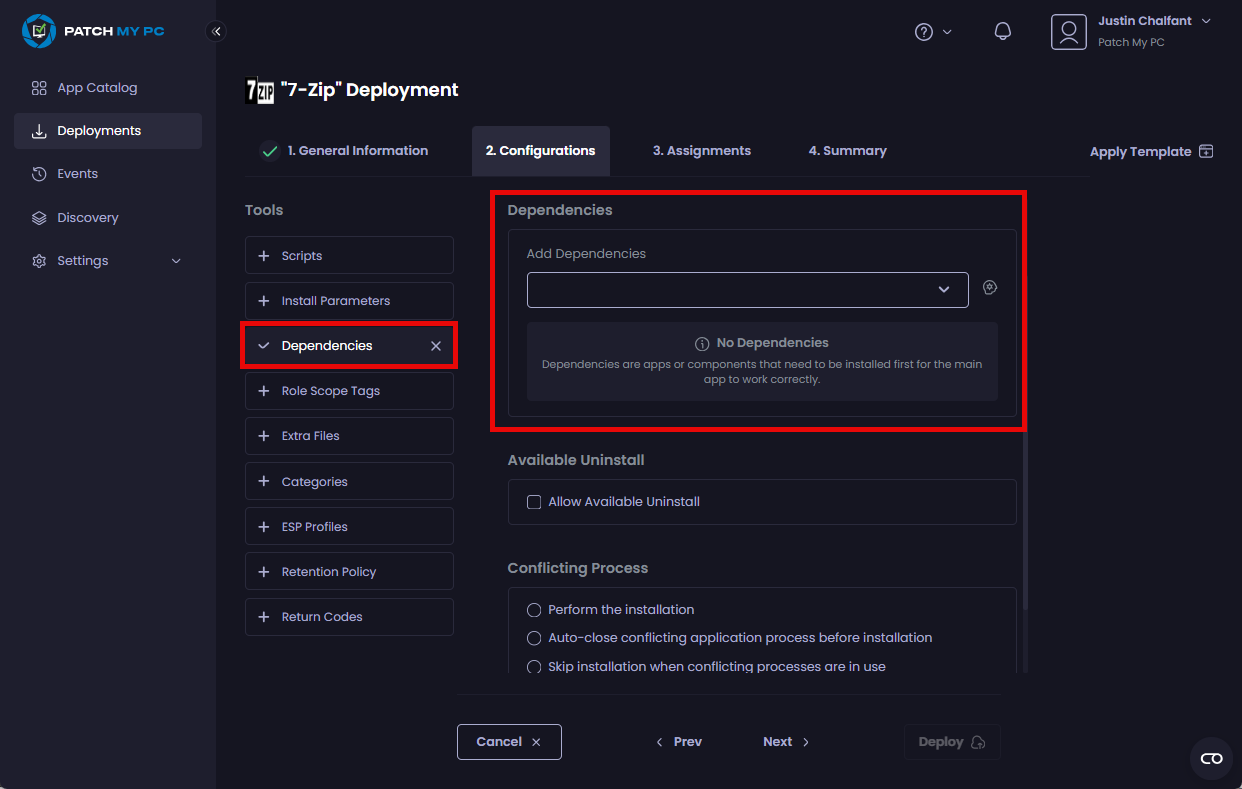Collapse the sidebar with double-chevron icon
The image size is (1242, 789).
(216, 31)
